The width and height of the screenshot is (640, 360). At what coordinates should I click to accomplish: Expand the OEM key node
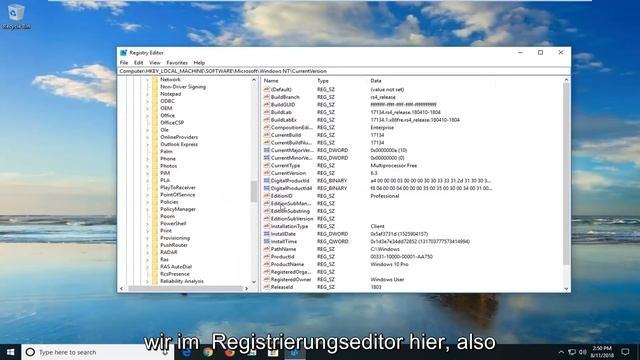147,108
